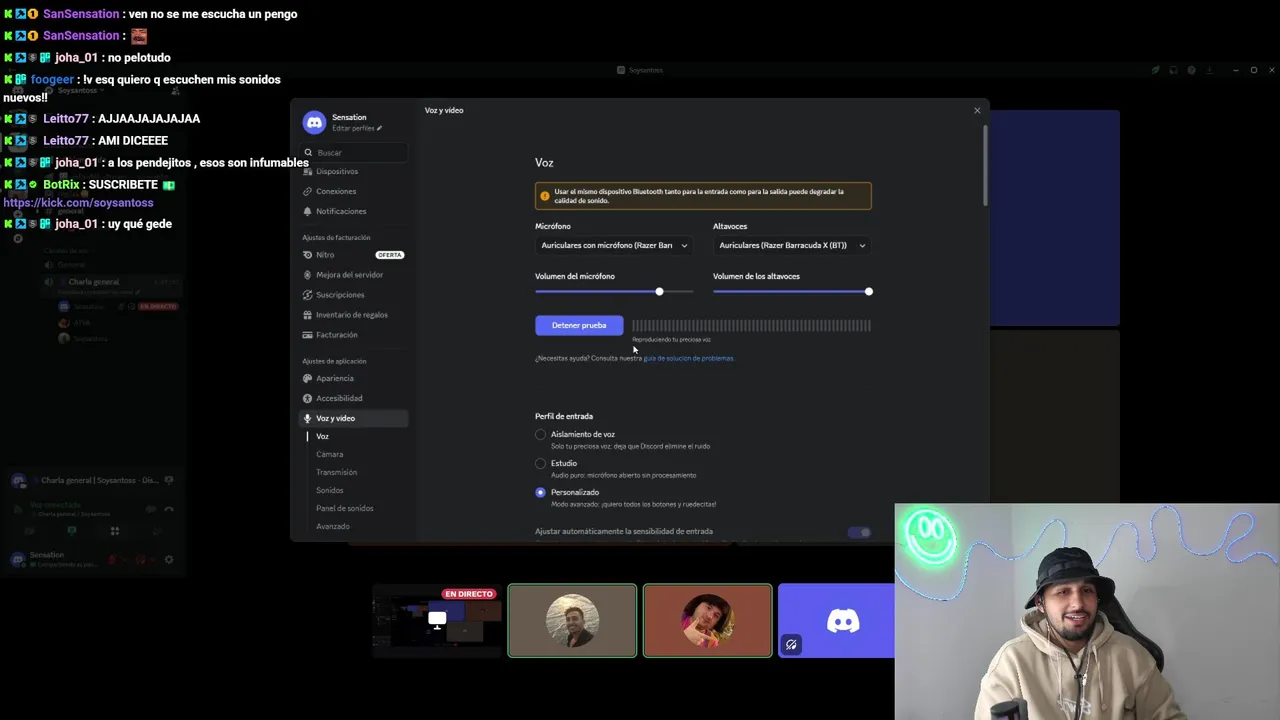Select the Voz sub-tab
1280x720 pixels.
pos(322,436)
